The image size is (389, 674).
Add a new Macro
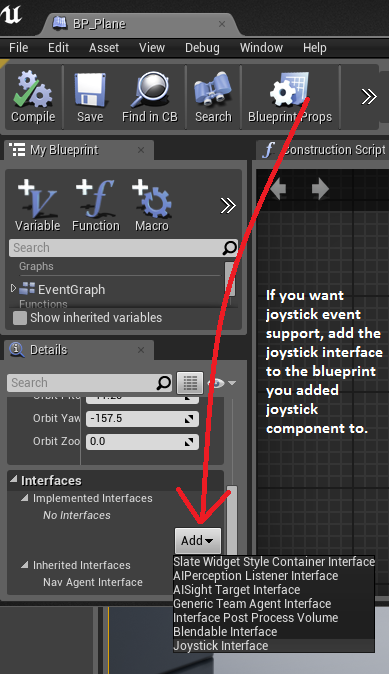(152, 205)
